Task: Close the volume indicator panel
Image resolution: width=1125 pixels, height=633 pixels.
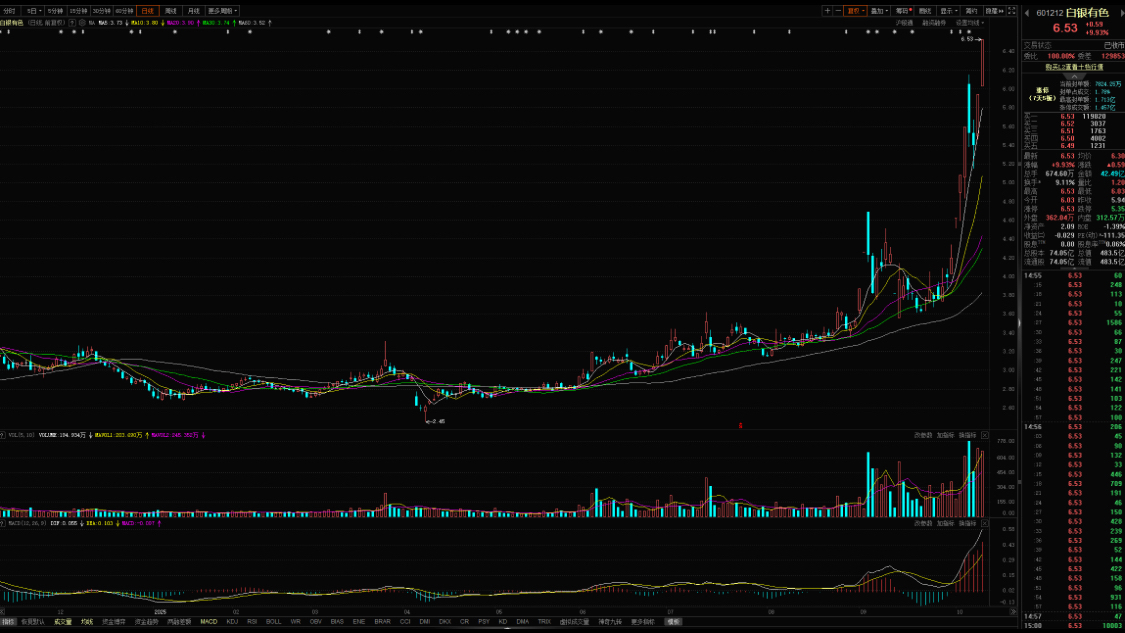Action: tap(984, 436)
